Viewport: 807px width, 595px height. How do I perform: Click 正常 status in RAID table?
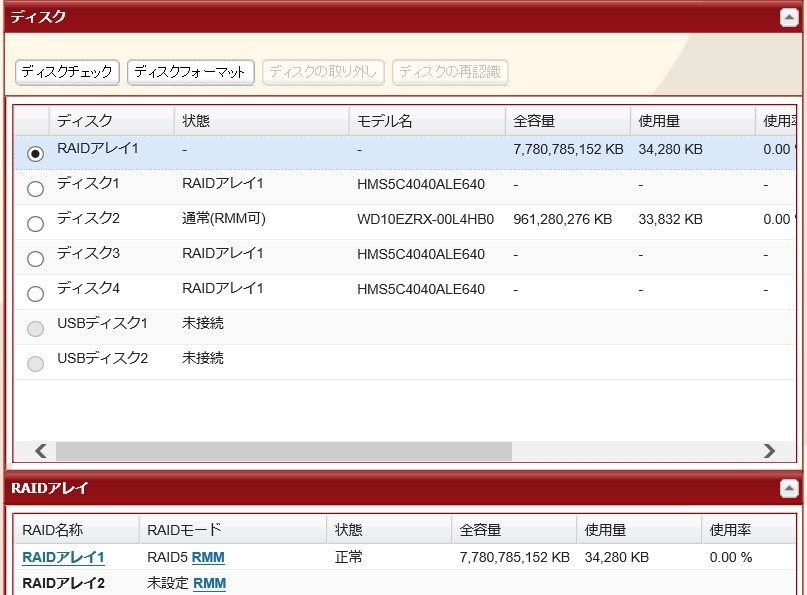point(348,557)
